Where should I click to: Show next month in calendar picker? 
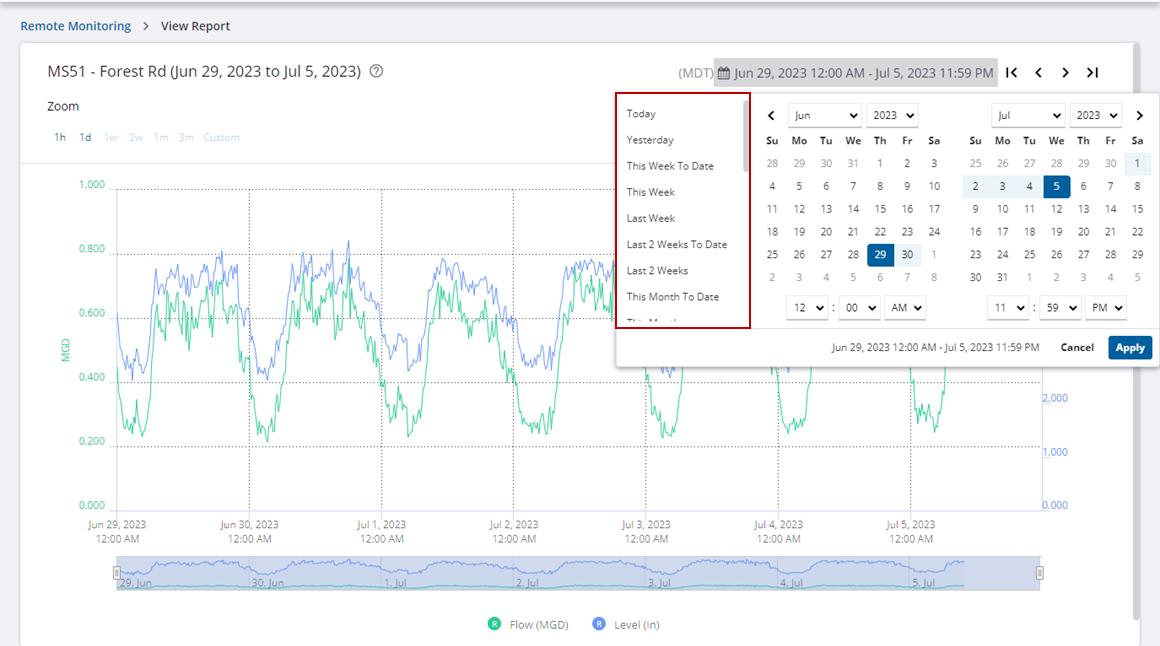(1139, 116)
